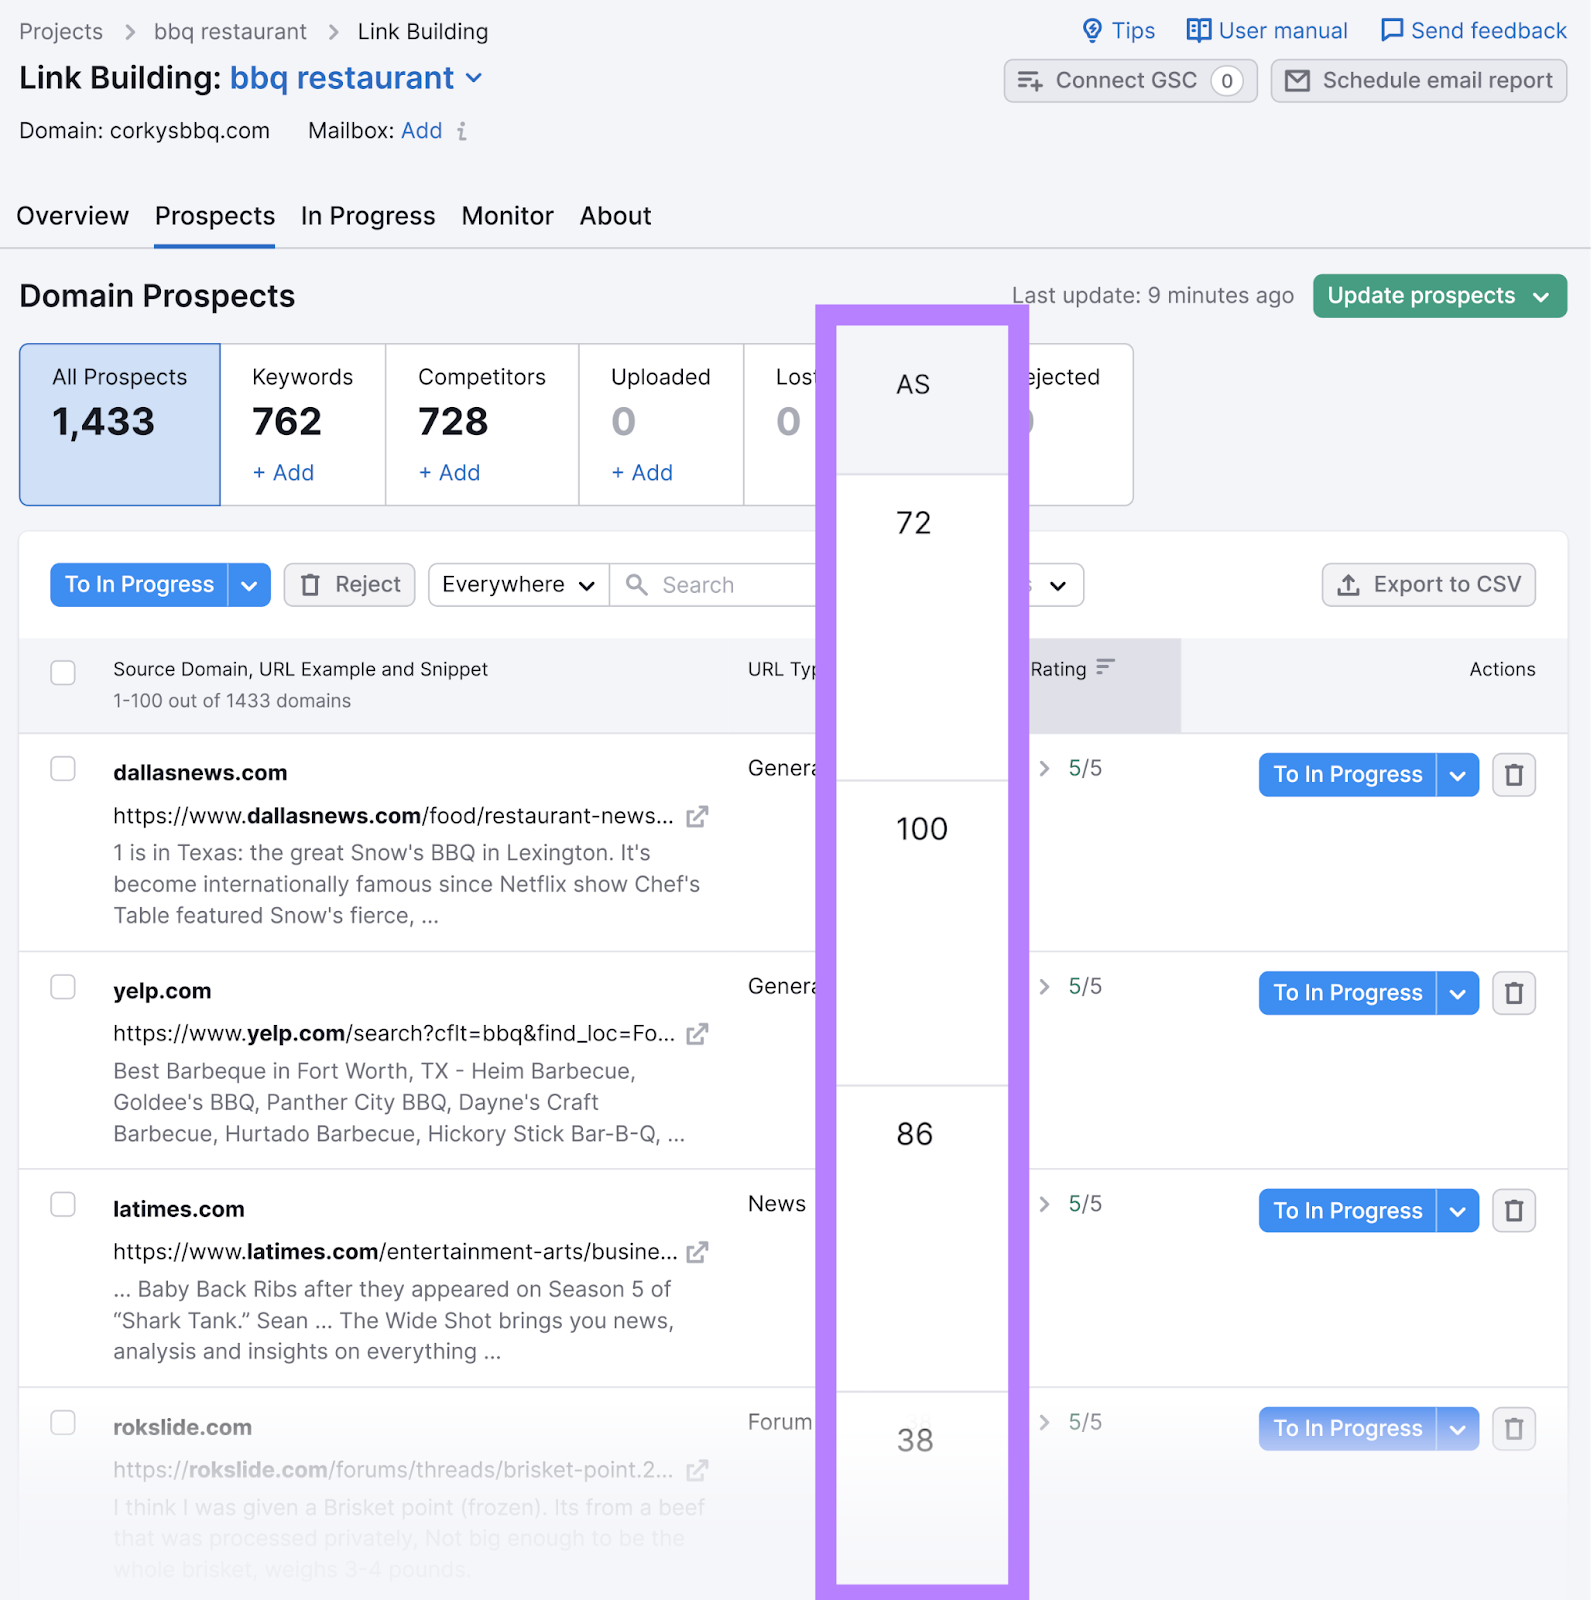Open external link icon for dallasnews.com URL
Screen dimensions: 1591x1600
pyautogui.click(x=697, y=817)
